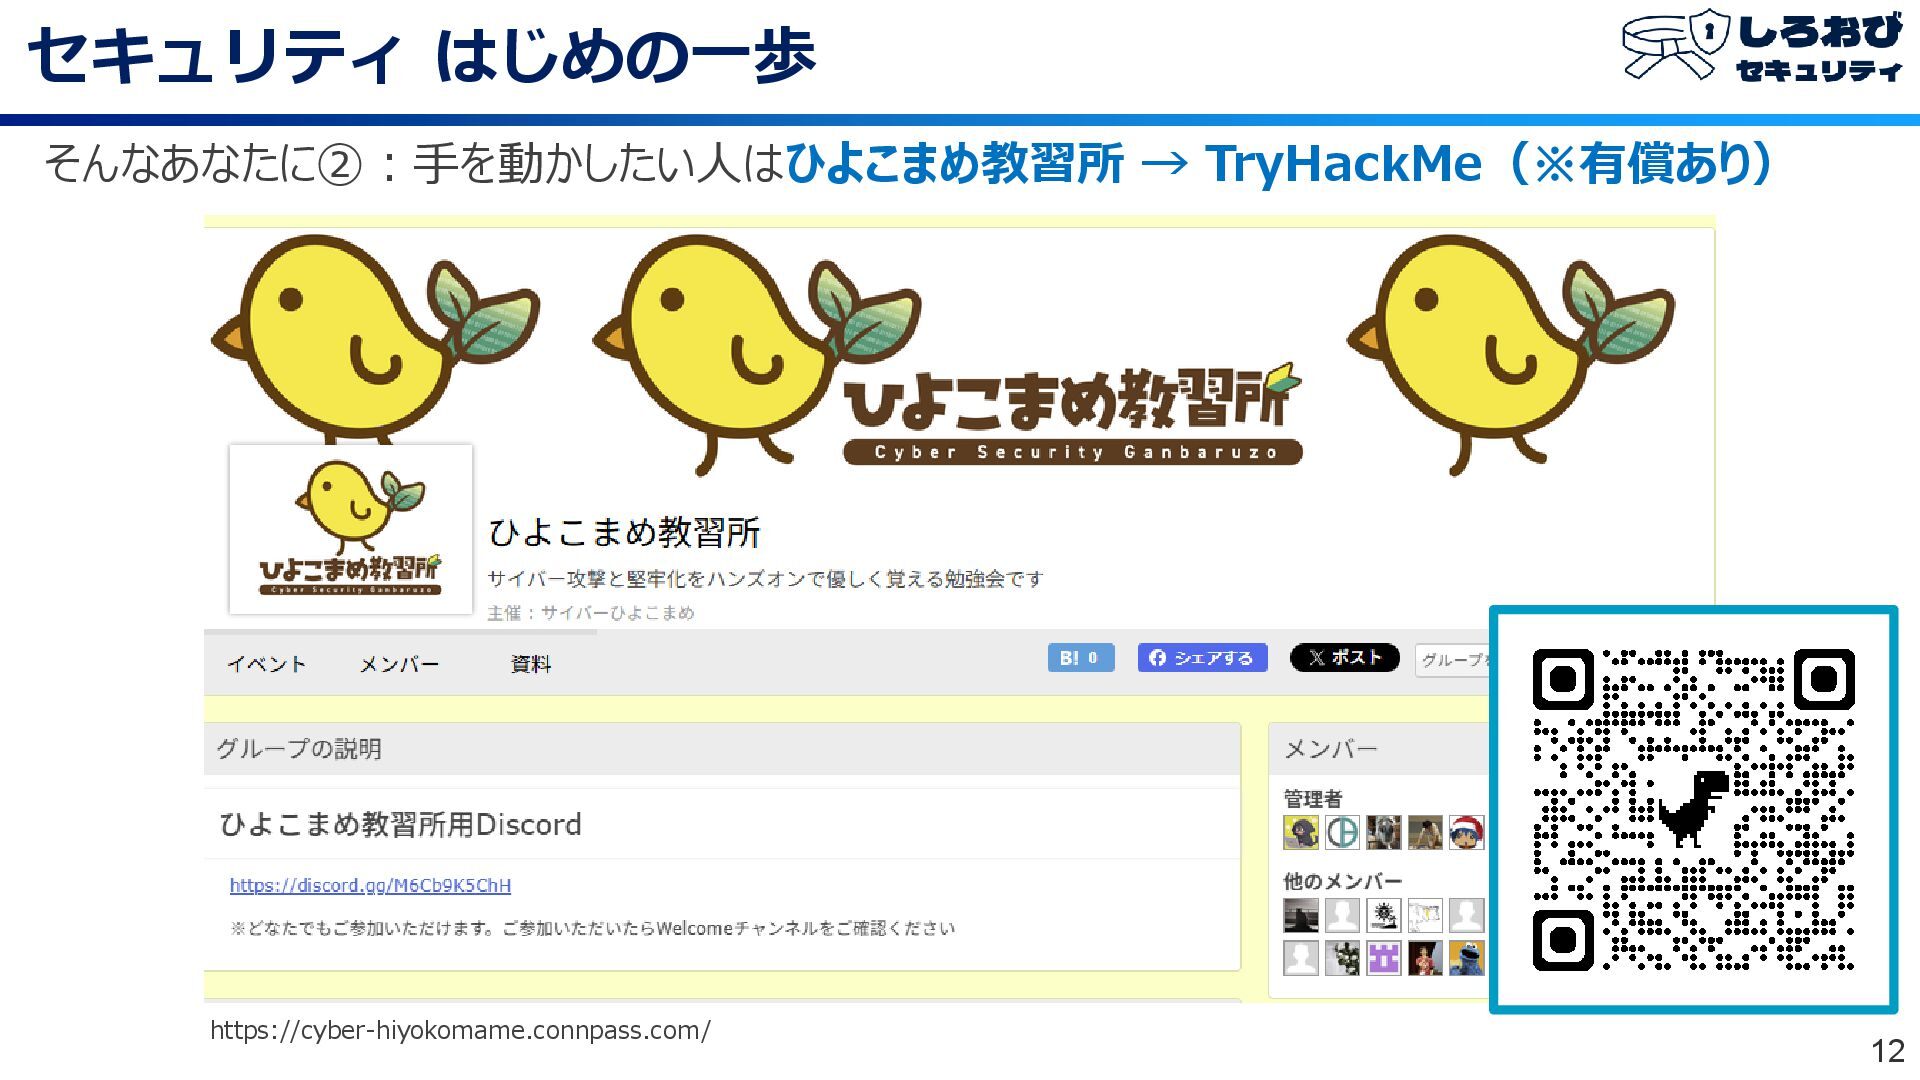Click the square ひよこまめ group logo thumbnail
Image resolution: width=1920 pixels, height=1080 pixels.
[x=350, y=529]
